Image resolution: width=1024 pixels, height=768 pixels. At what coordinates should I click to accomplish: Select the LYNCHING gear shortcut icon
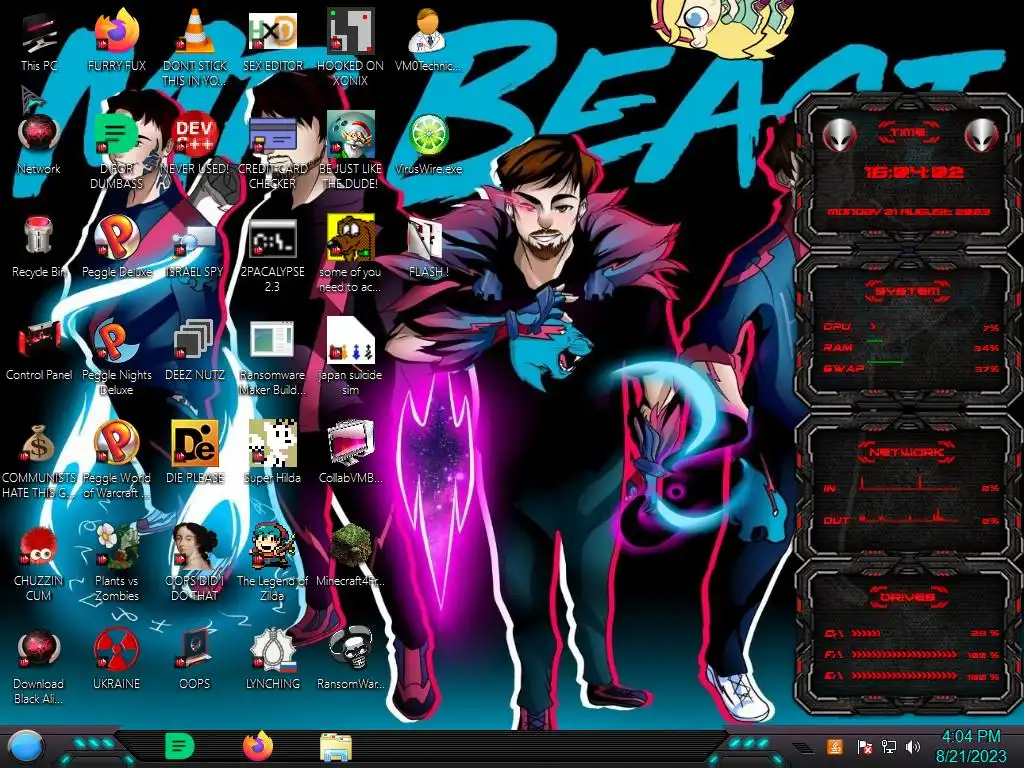pyautogui.click(x=273, y=649)
